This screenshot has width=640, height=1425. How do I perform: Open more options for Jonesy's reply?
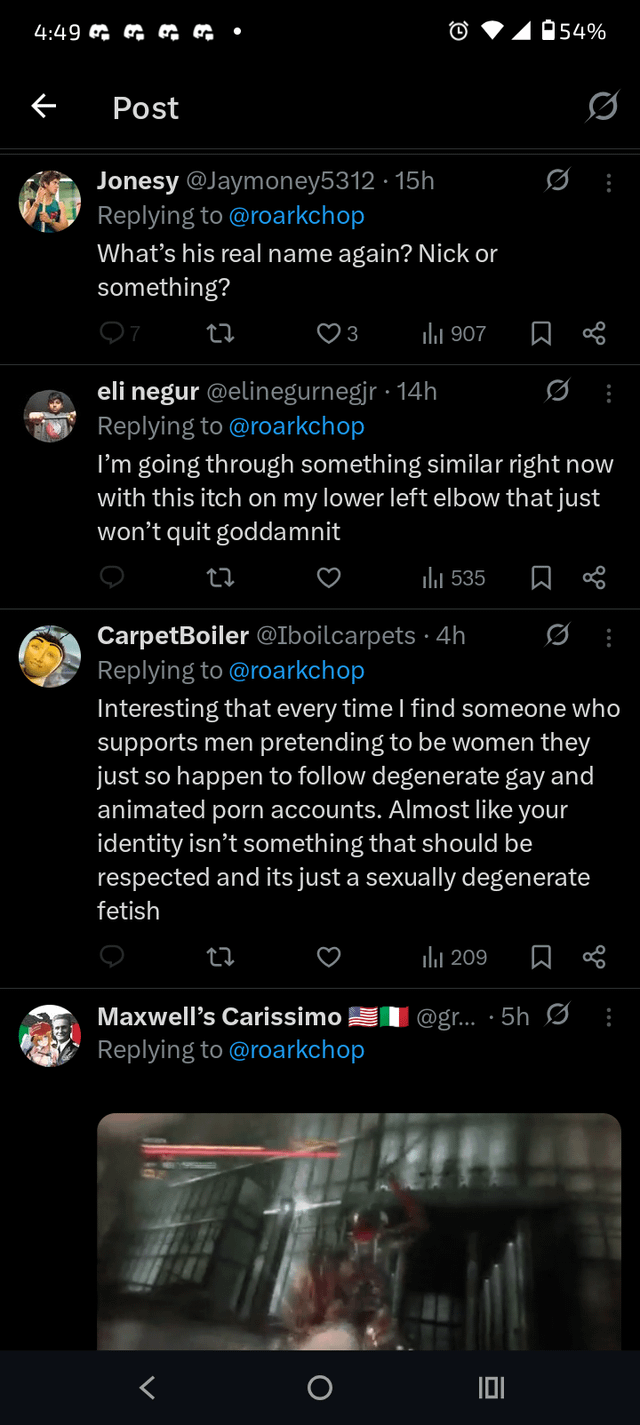coord(609,182)
